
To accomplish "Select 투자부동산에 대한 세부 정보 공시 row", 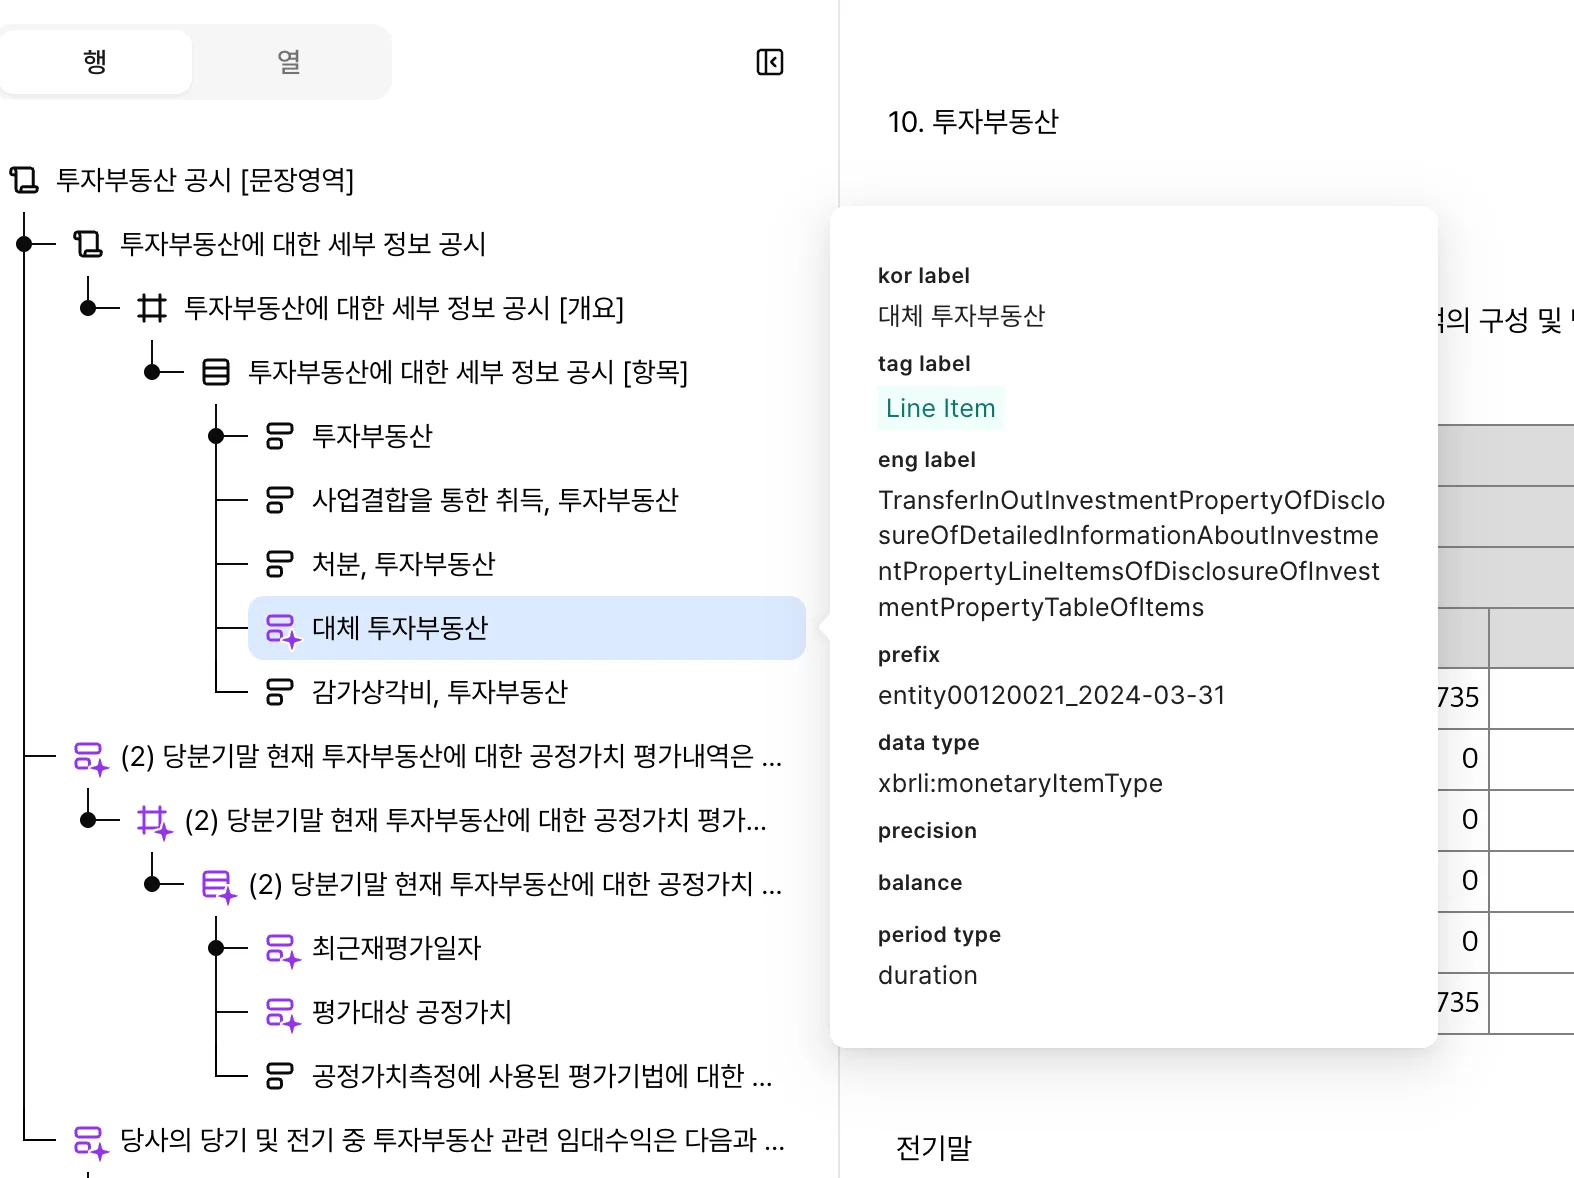I will pos(303,244).
